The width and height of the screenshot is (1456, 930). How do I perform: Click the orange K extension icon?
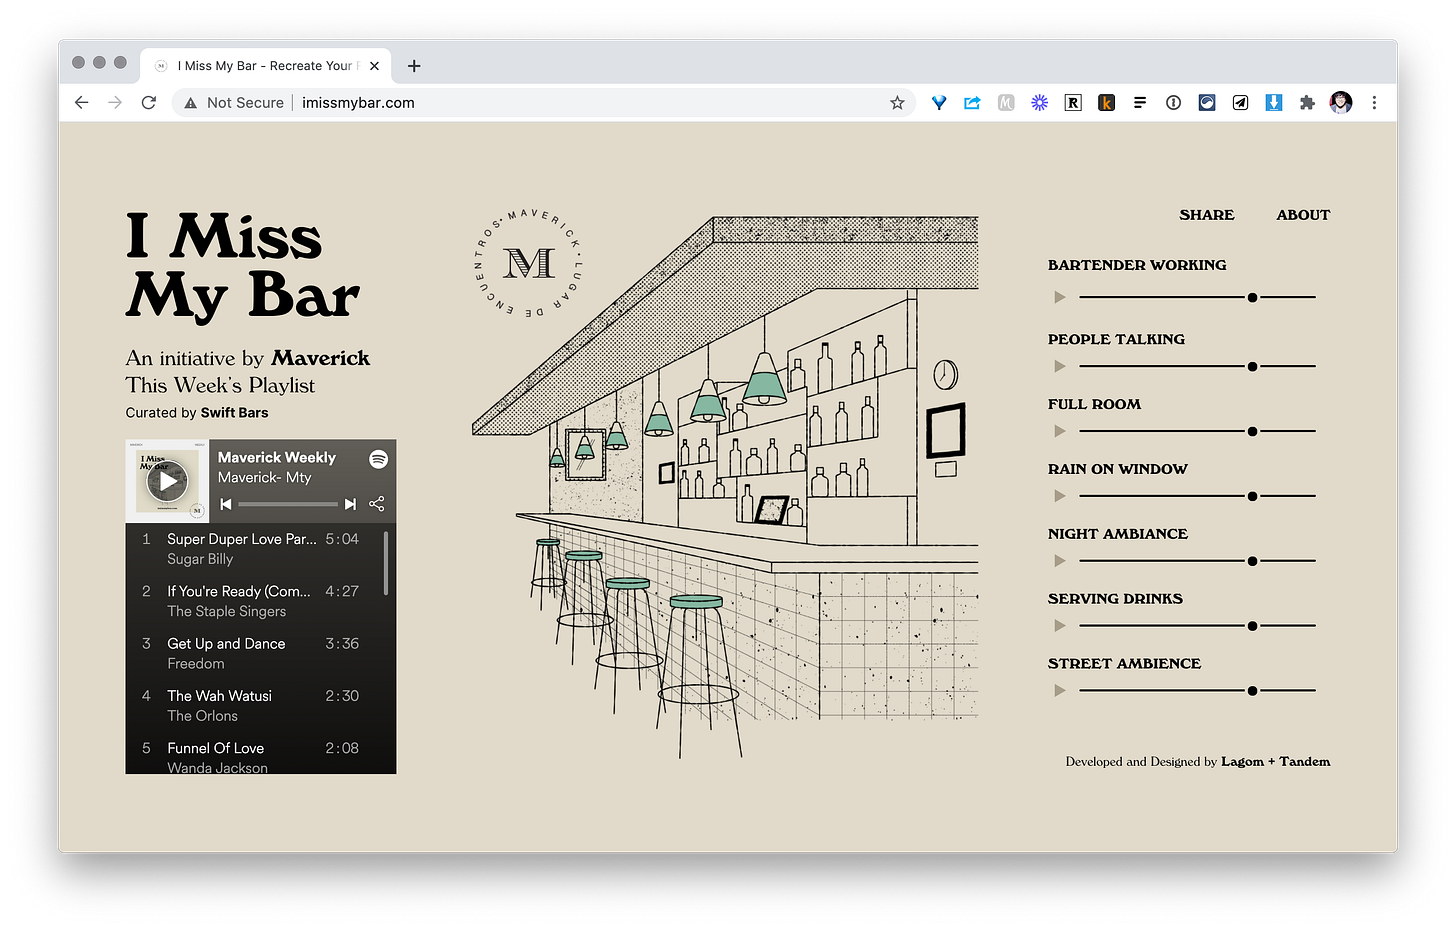pyautogui.click(x=1106, y=102)
